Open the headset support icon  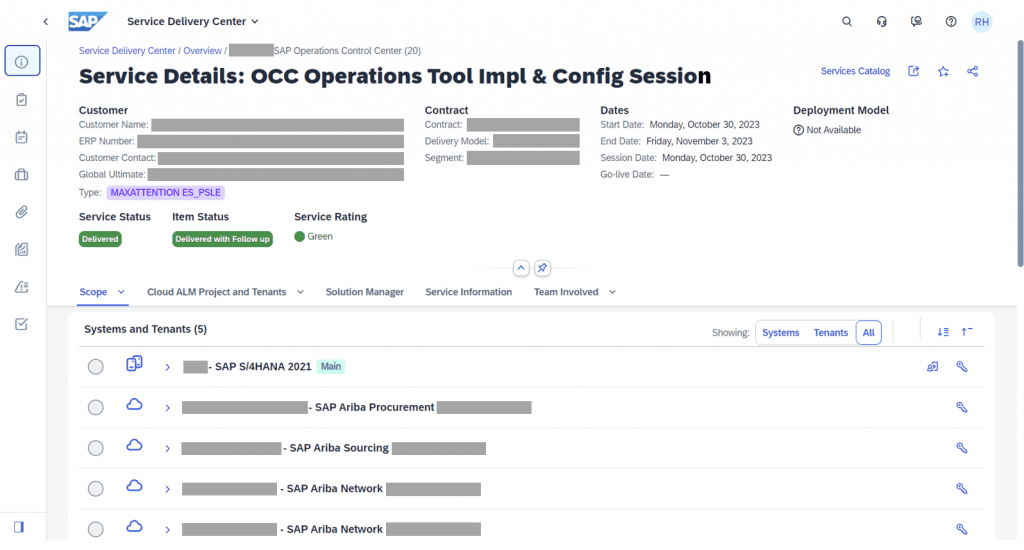click(x=881, y=21)
